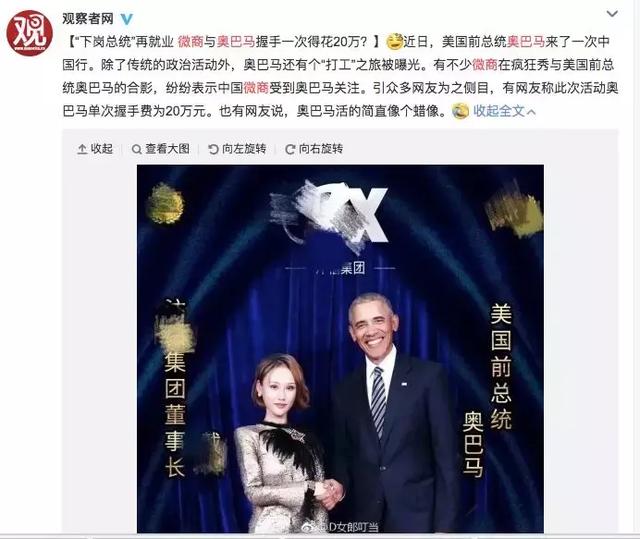Image resolution: width=640 pixels, height=539 pixels.
Task: Open the 观察者网 account name link
Action: tap(88, 18)
